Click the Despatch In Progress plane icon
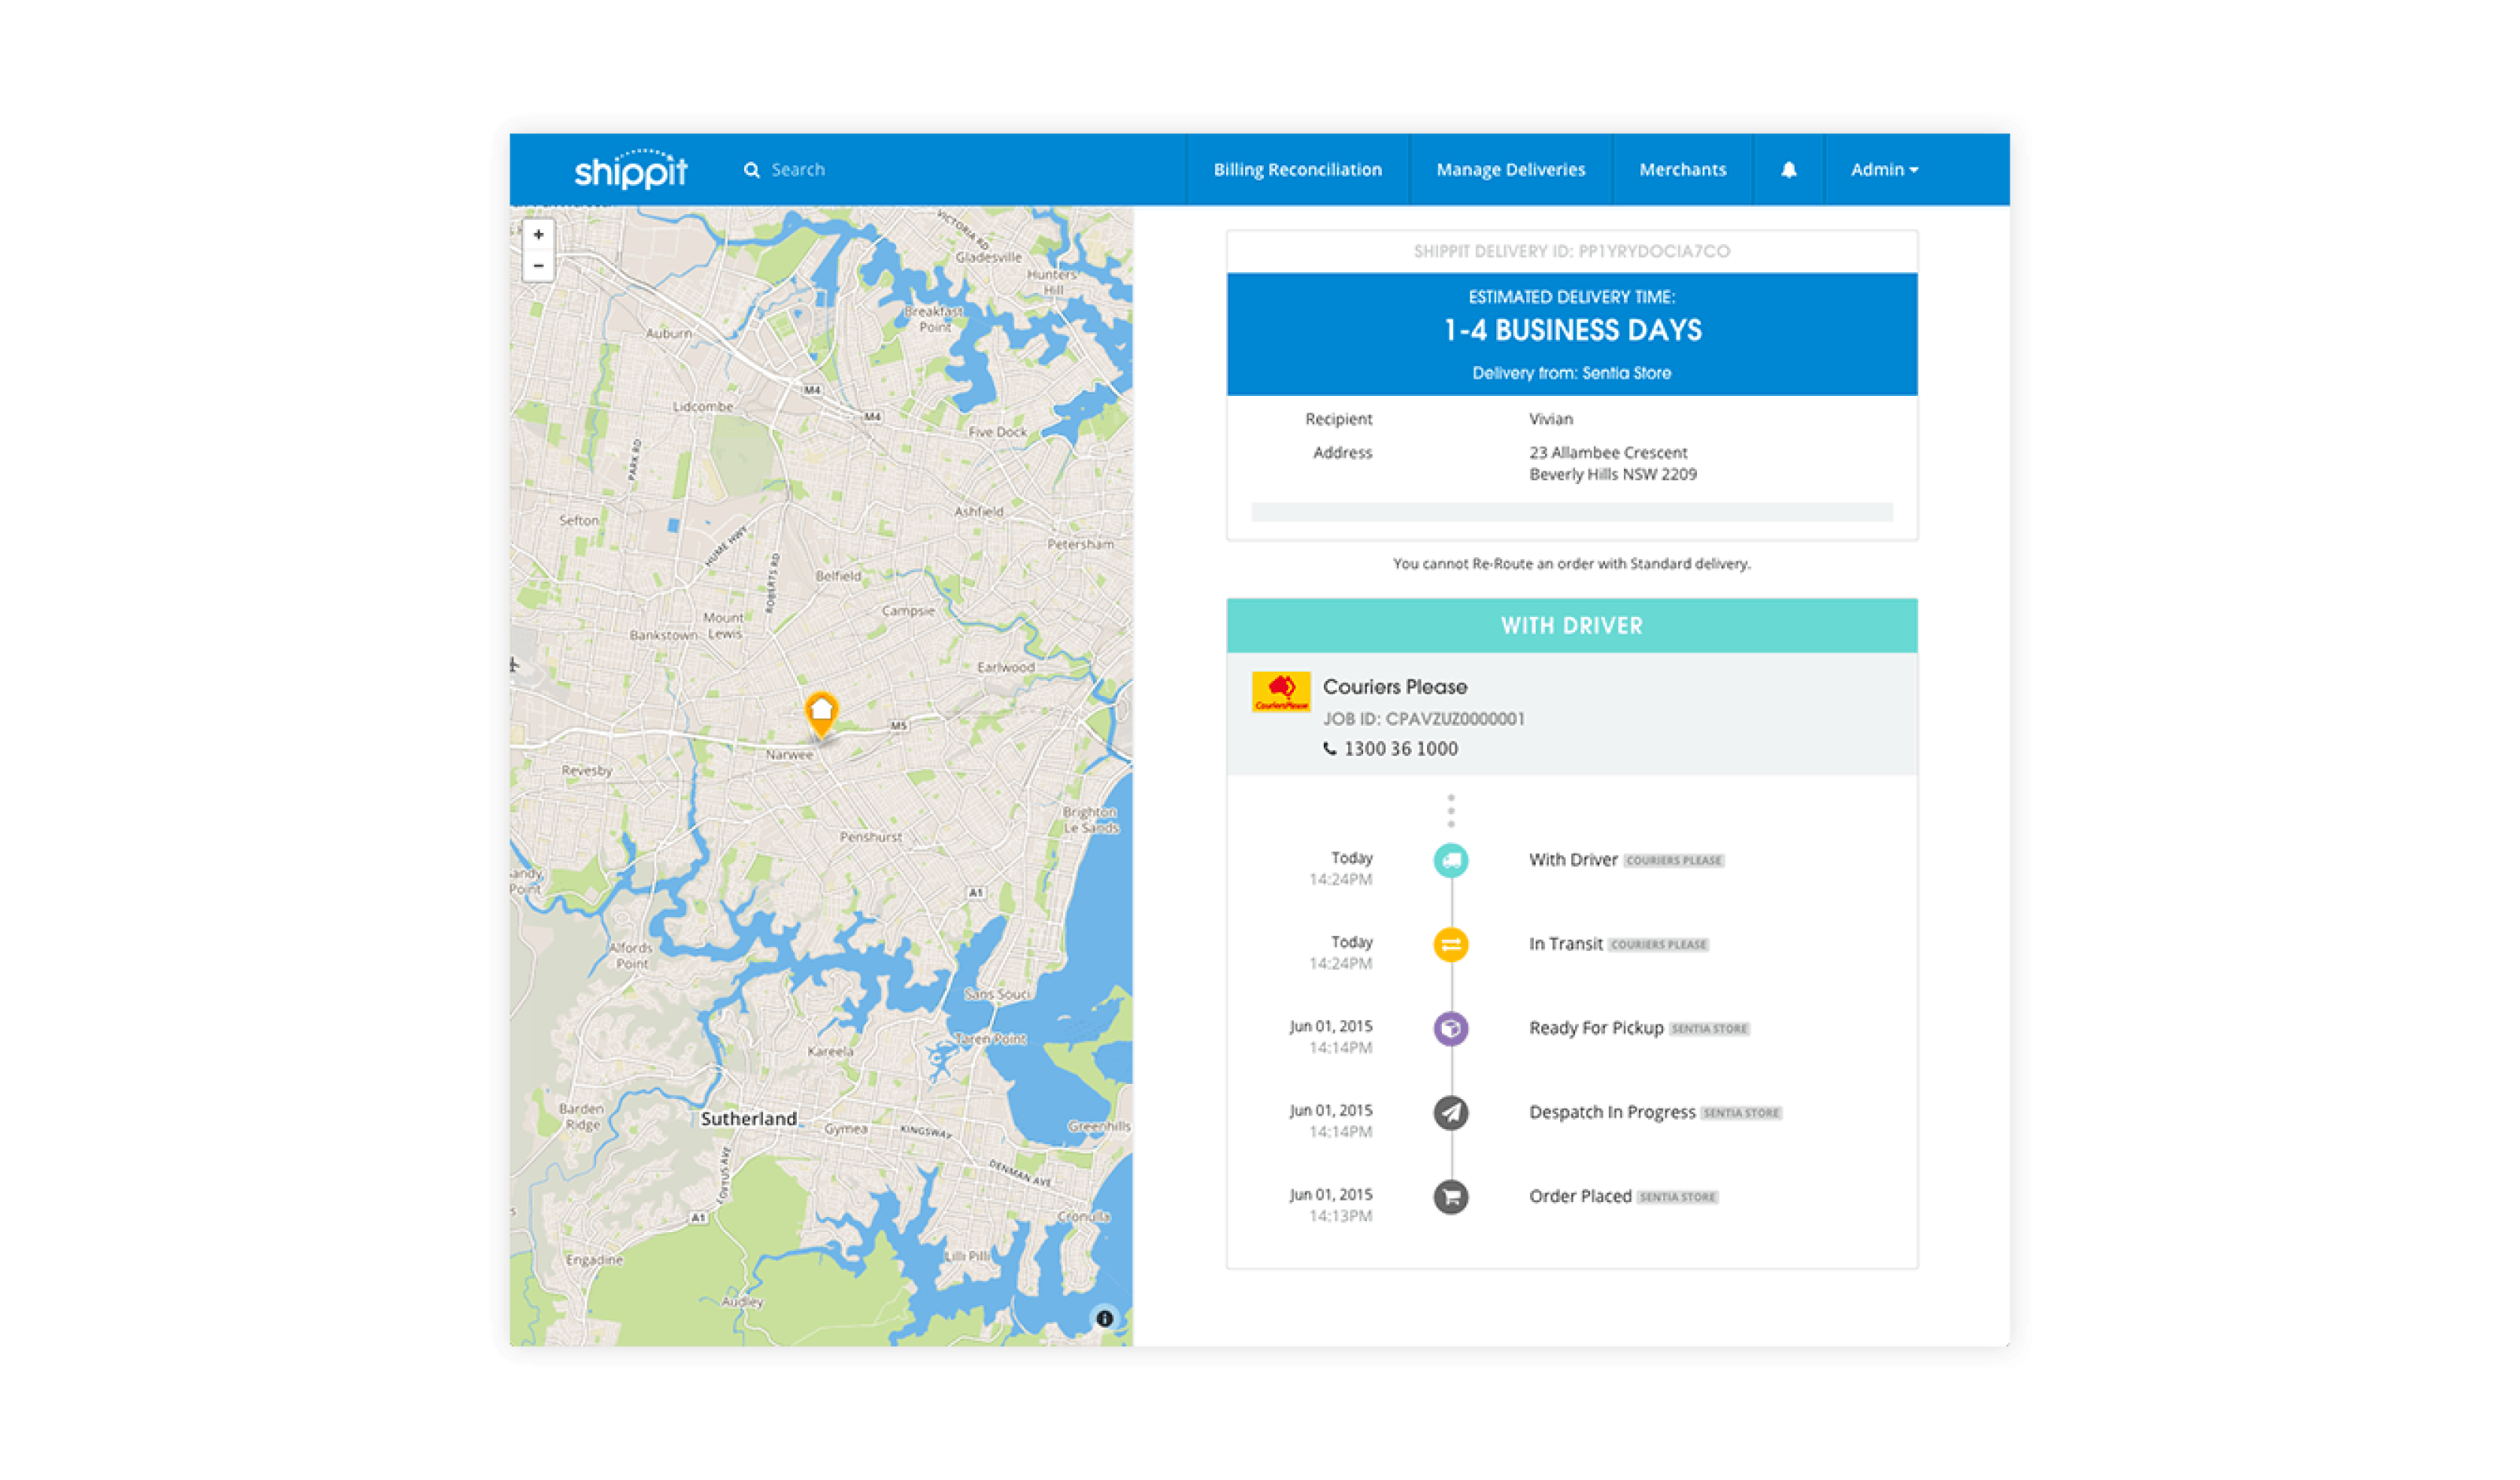Viewport: 2520px width, 1480px height. click(x=1450, y=1112)
